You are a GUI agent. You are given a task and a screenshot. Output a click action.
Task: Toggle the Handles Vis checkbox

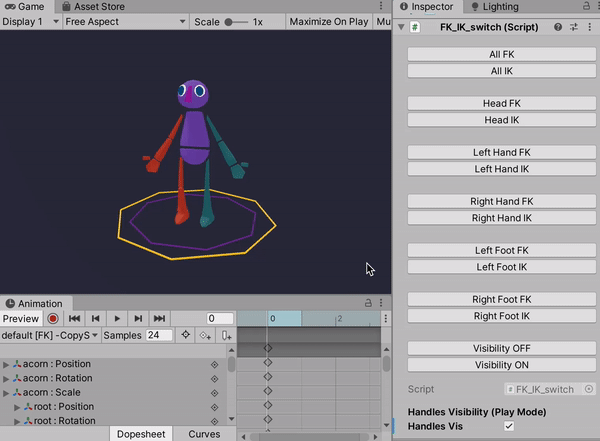(x=509, y=426)
